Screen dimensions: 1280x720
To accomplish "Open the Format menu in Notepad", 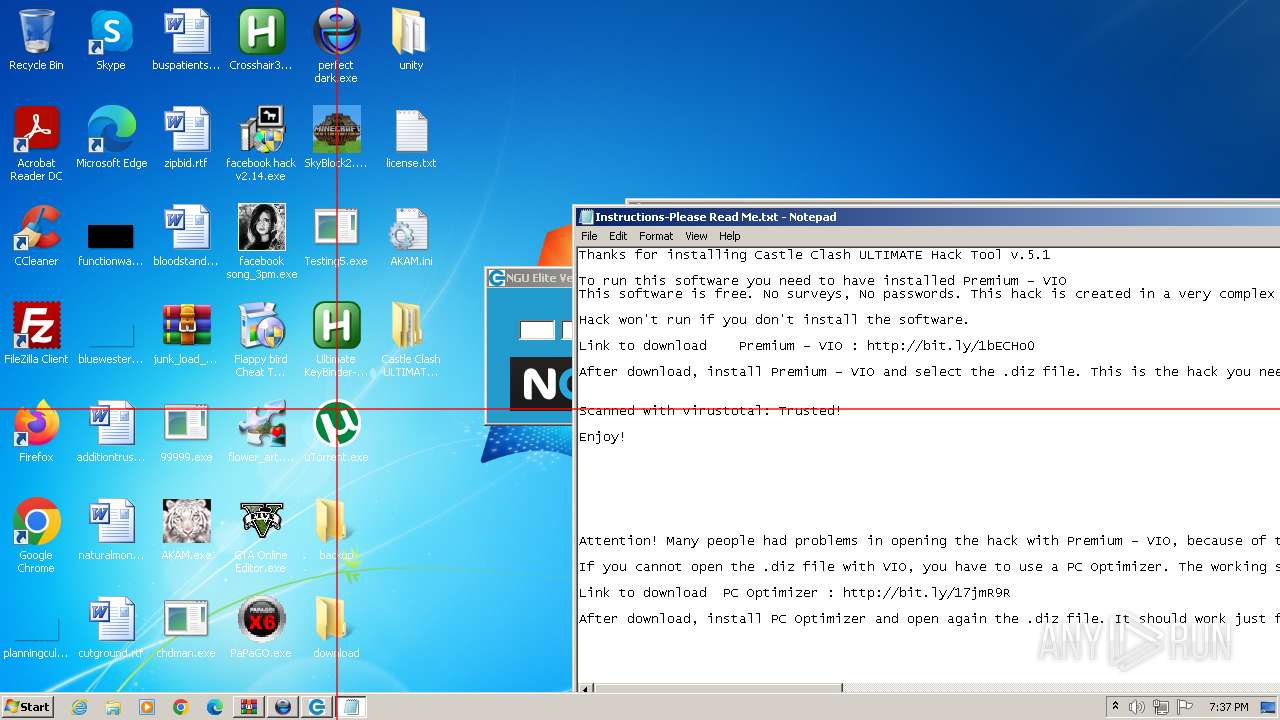I will (656, 236).
